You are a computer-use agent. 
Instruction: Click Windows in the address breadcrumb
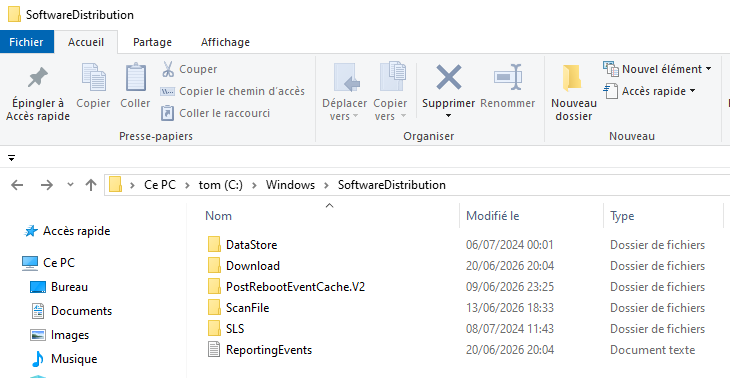[290, 185]
